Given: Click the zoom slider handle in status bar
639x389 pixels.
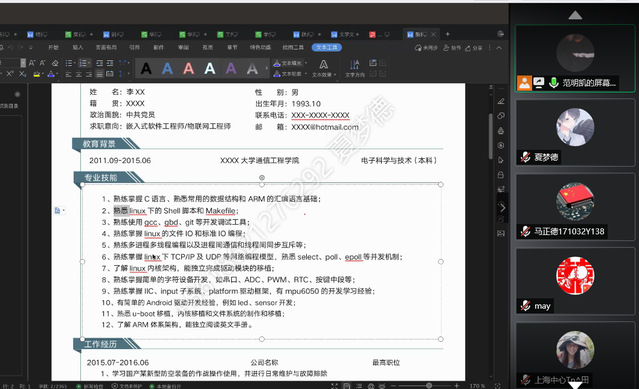Looking at the screenshot, I should pos(429,385).
